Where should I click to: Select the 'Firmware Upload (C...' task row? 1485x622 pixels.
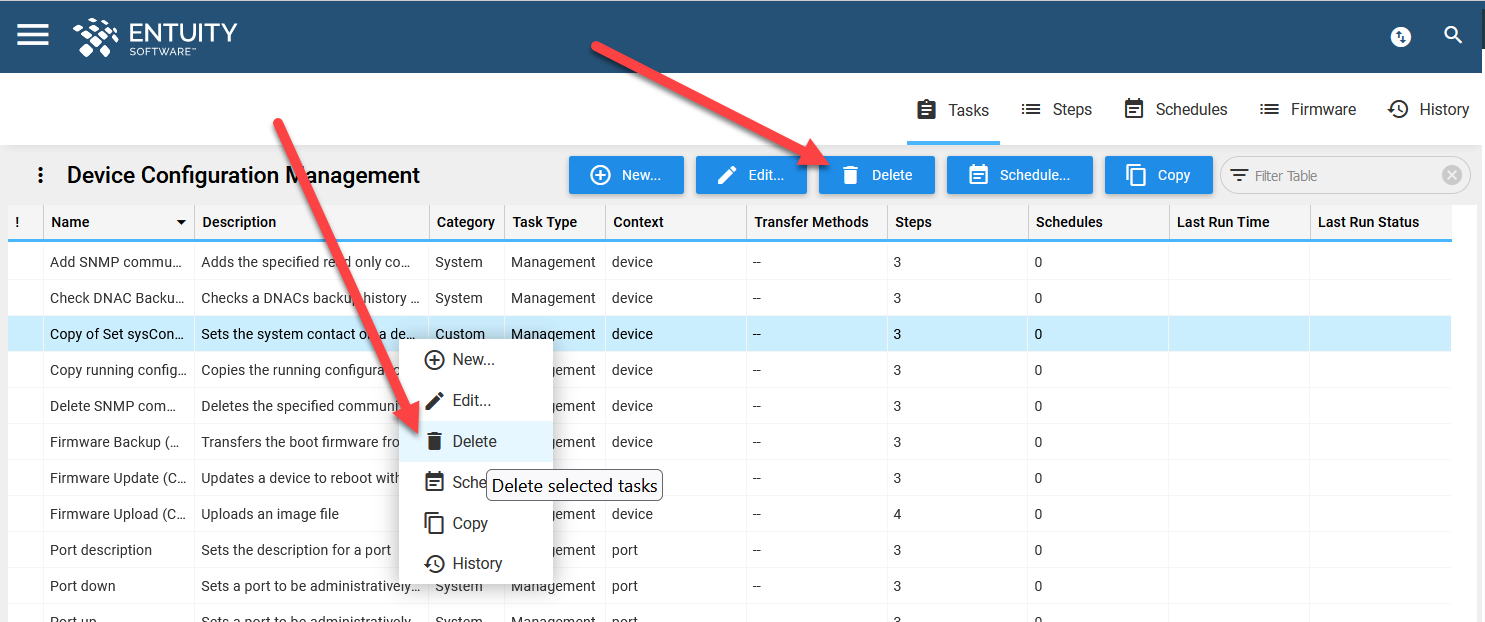point(730,514)
